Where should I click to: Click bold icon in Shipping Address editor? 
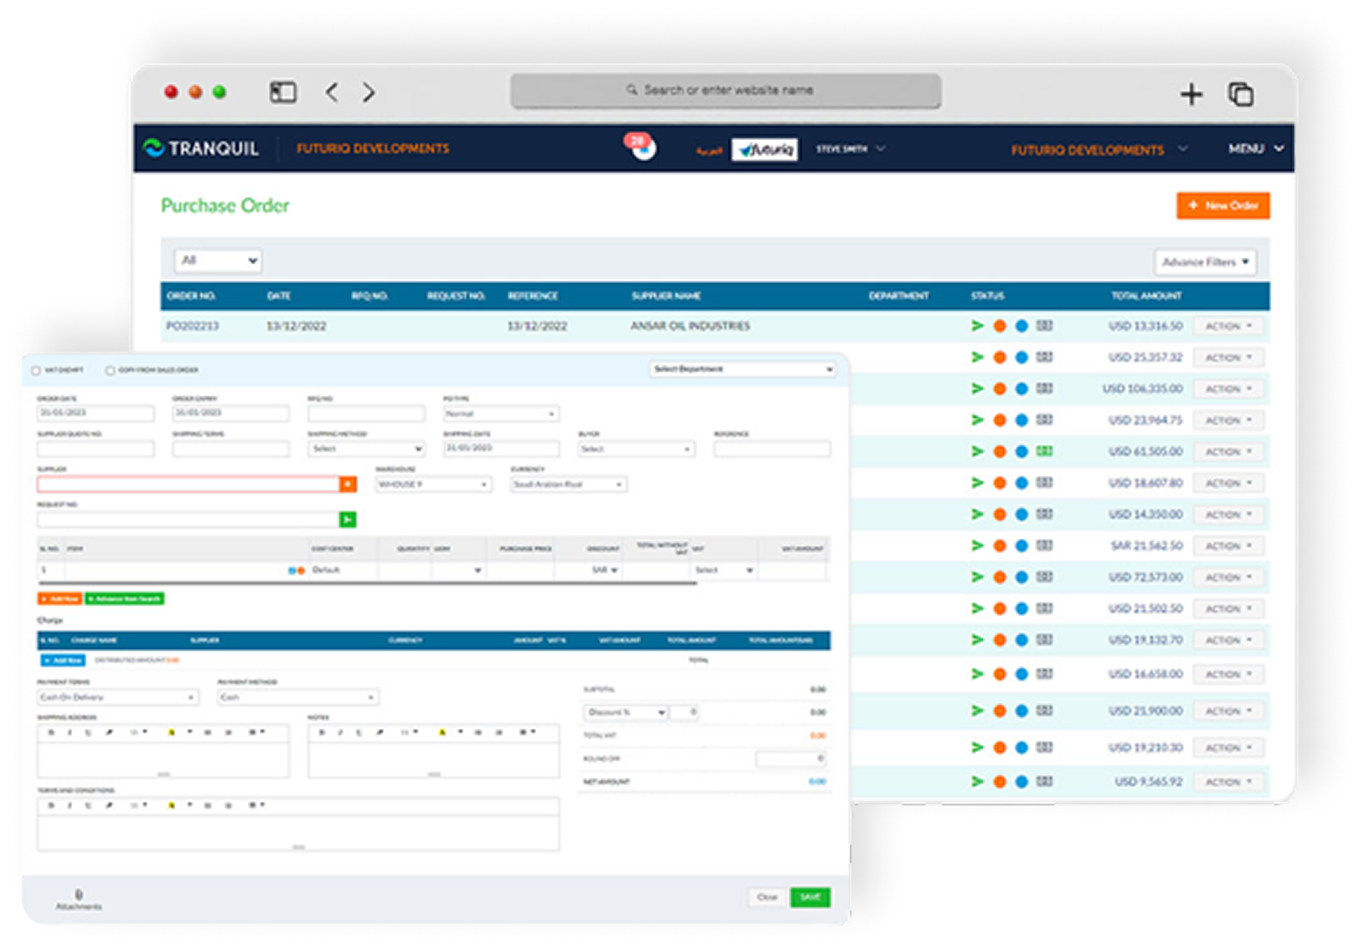(x=51, y=733)
